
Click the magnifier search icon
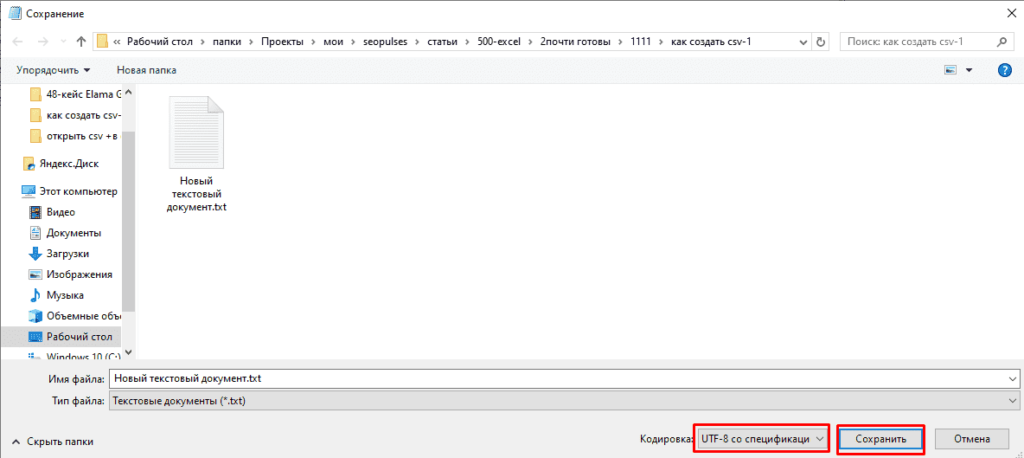pos(1001,42)
